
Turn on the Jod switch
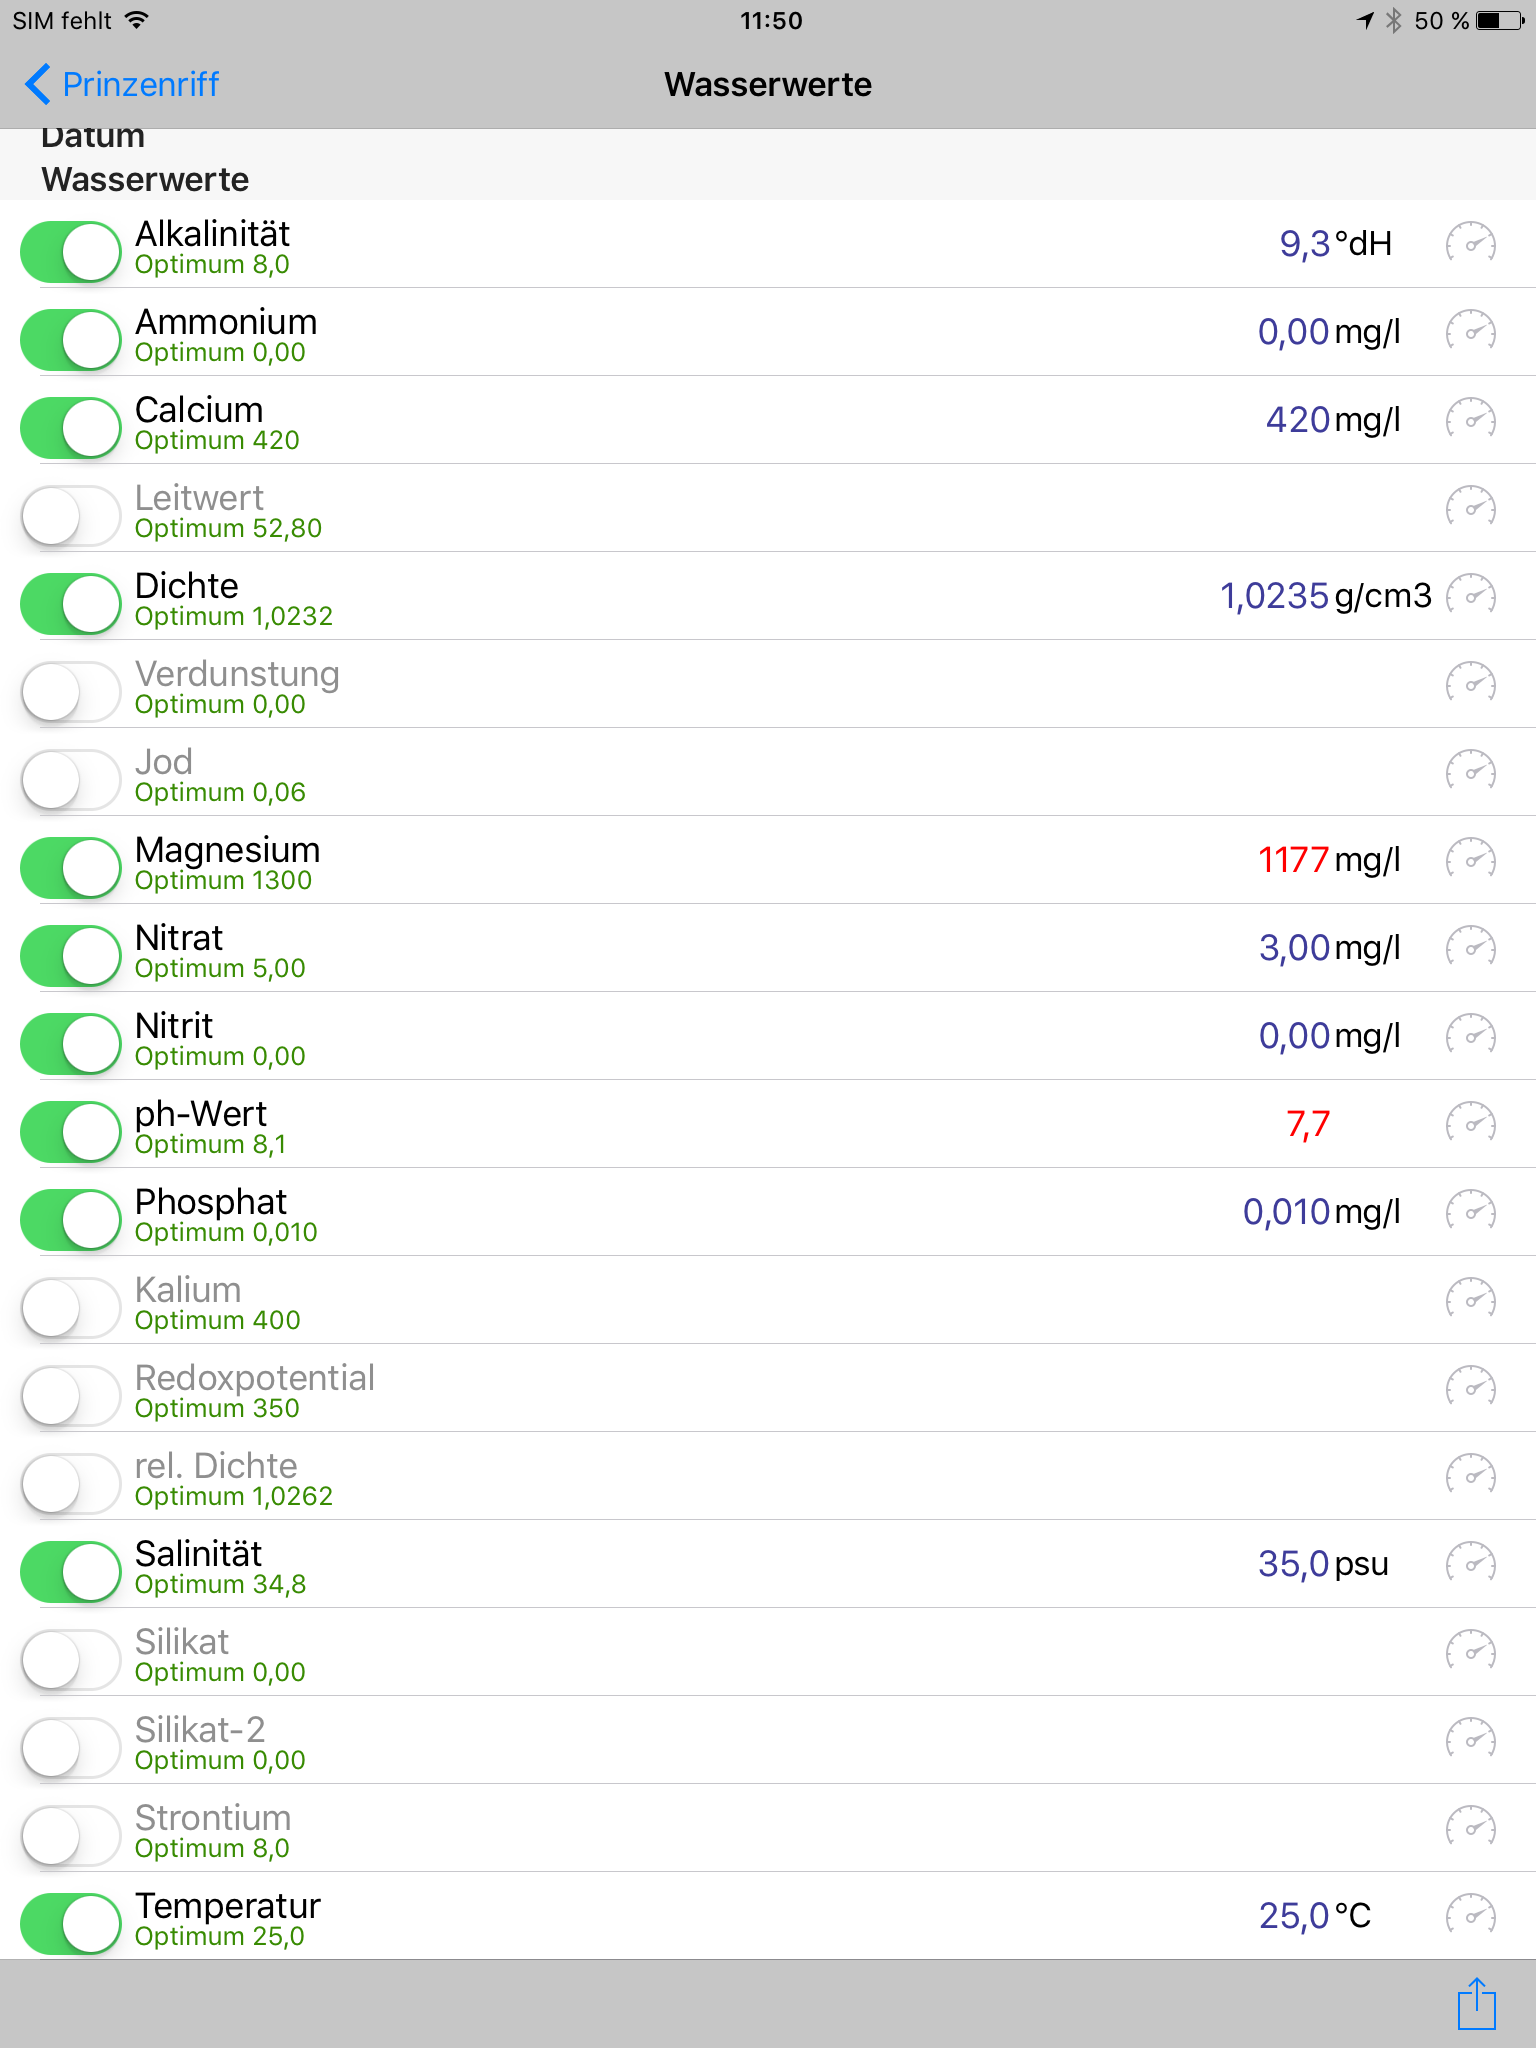point(71,780)
